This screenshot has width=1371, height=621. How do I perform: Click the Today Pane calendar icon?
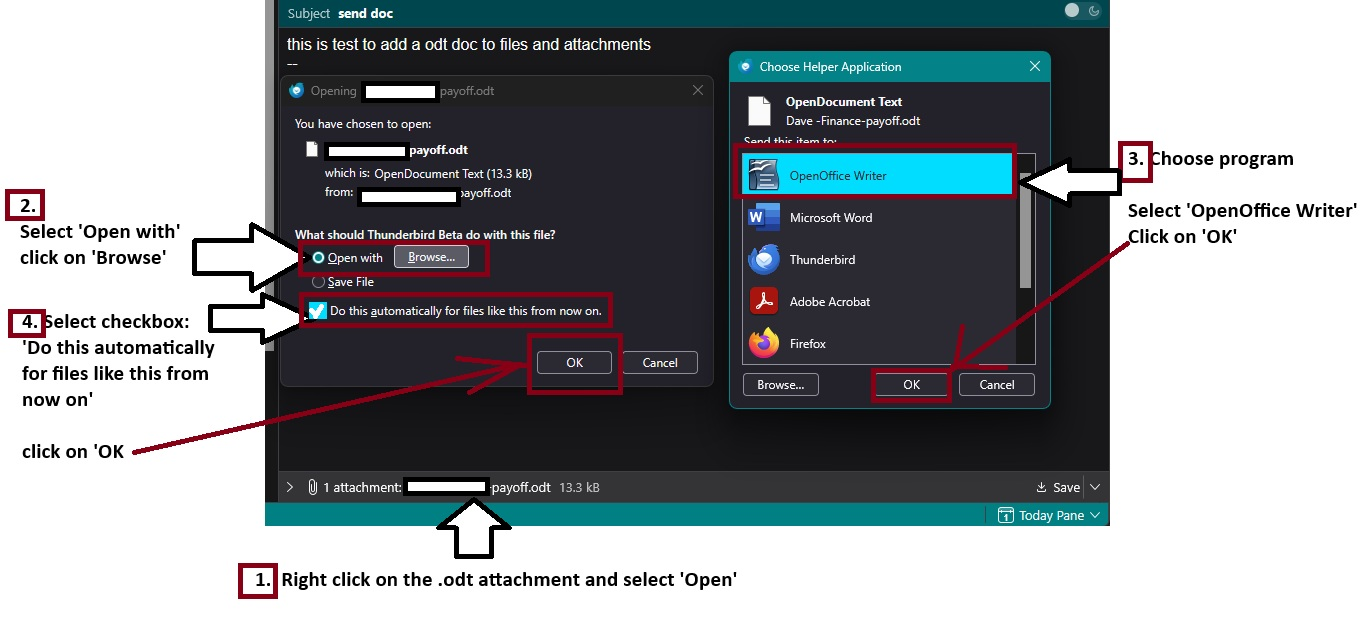1006,515
